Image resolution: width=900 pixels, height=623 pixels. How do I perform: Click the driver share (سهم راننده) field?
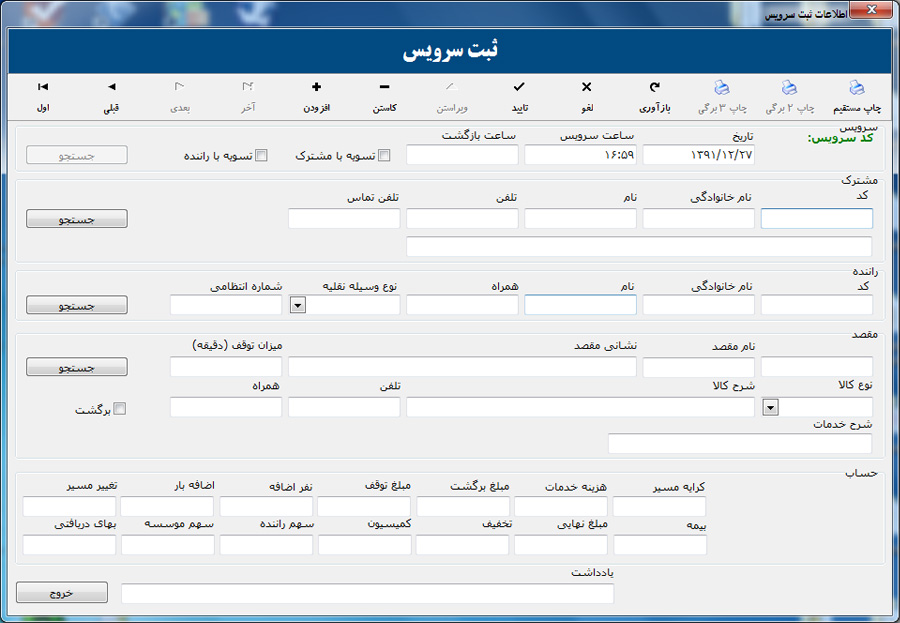click(266, 545)
